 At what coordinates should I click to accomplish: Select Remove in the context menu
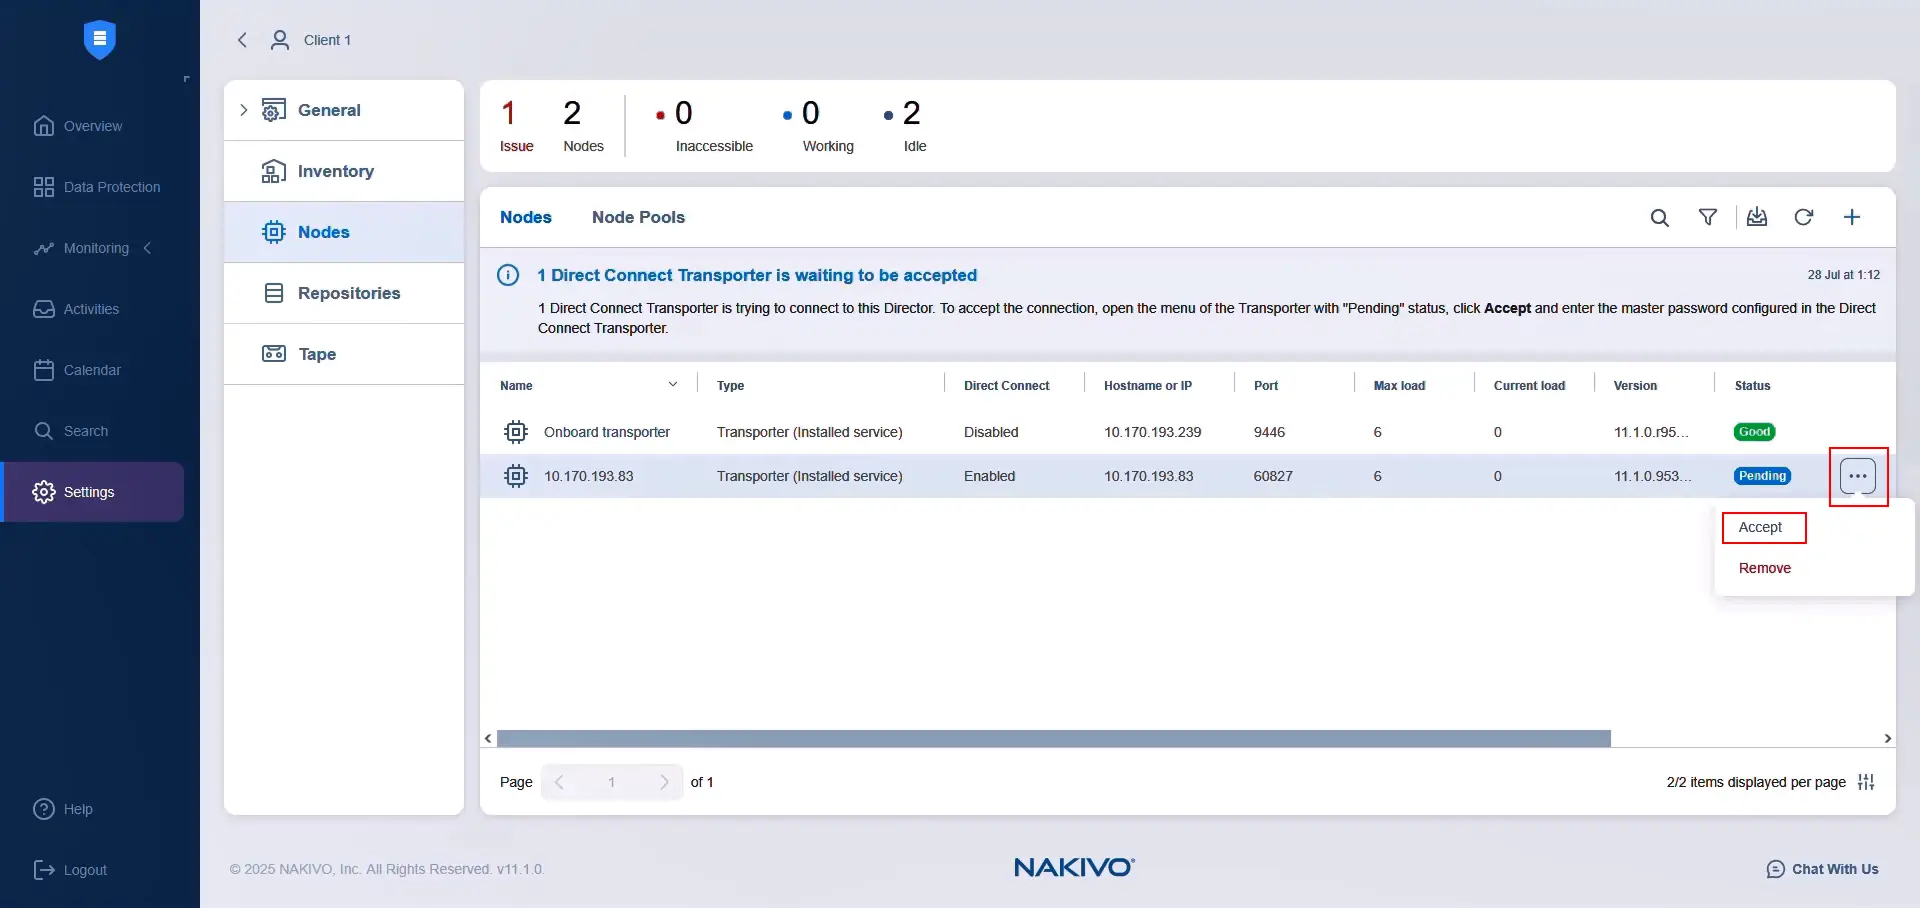pyautogui.click(x=1765, y=568)
